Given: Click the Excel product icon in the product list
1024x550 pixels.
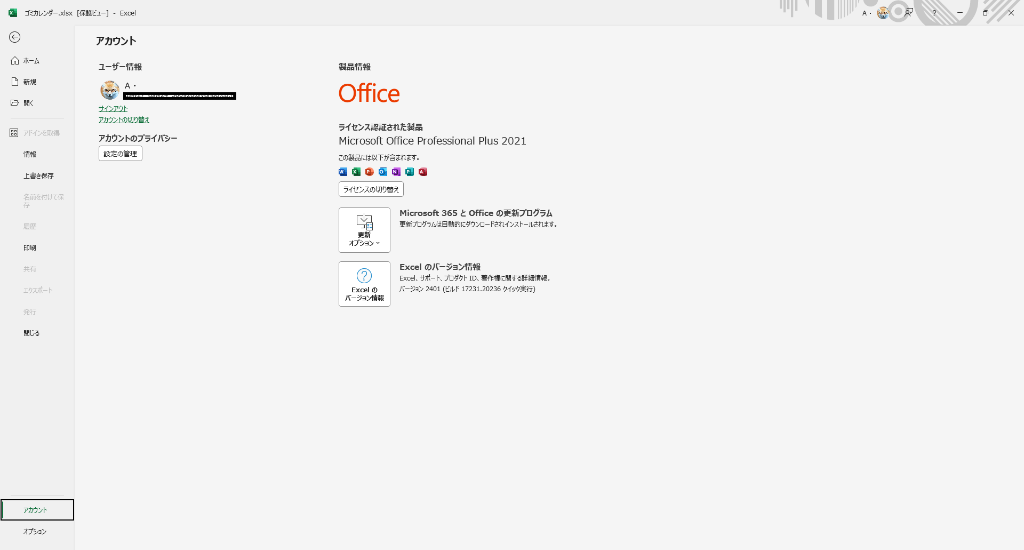Looking at the screenshot, I should click(356, 172).
